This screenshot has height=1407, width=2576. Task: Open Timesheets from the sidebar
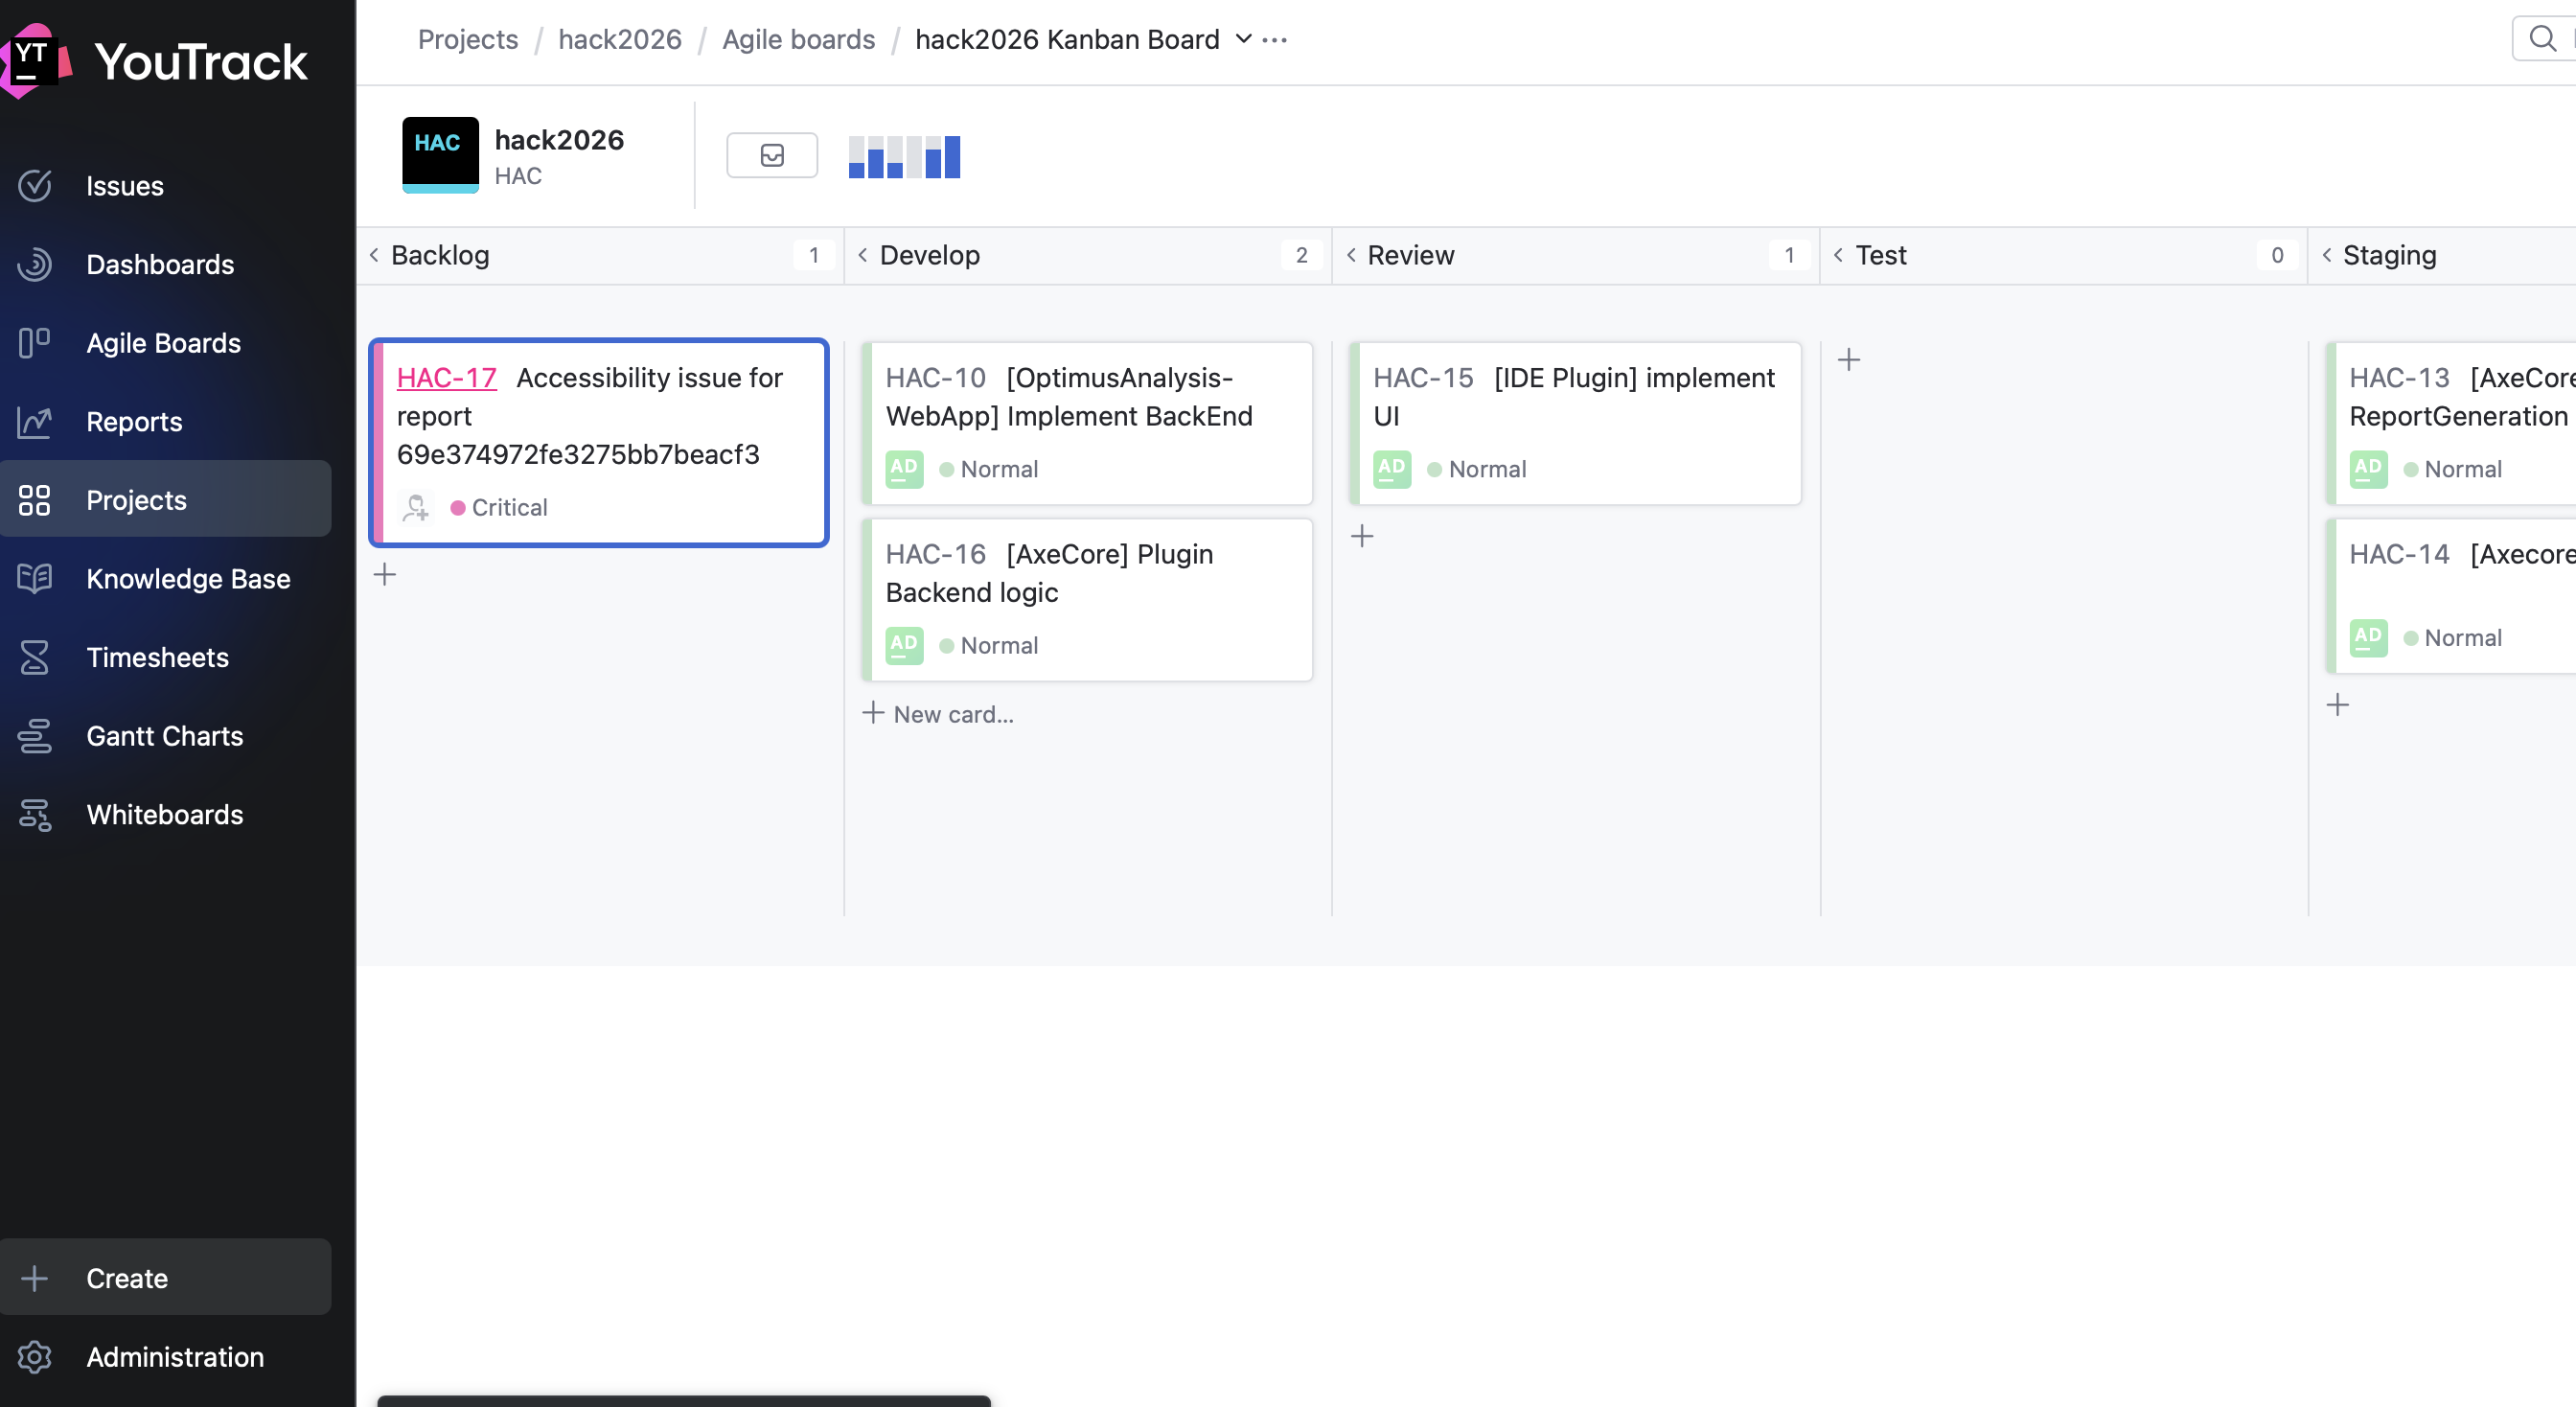[157, 657]
